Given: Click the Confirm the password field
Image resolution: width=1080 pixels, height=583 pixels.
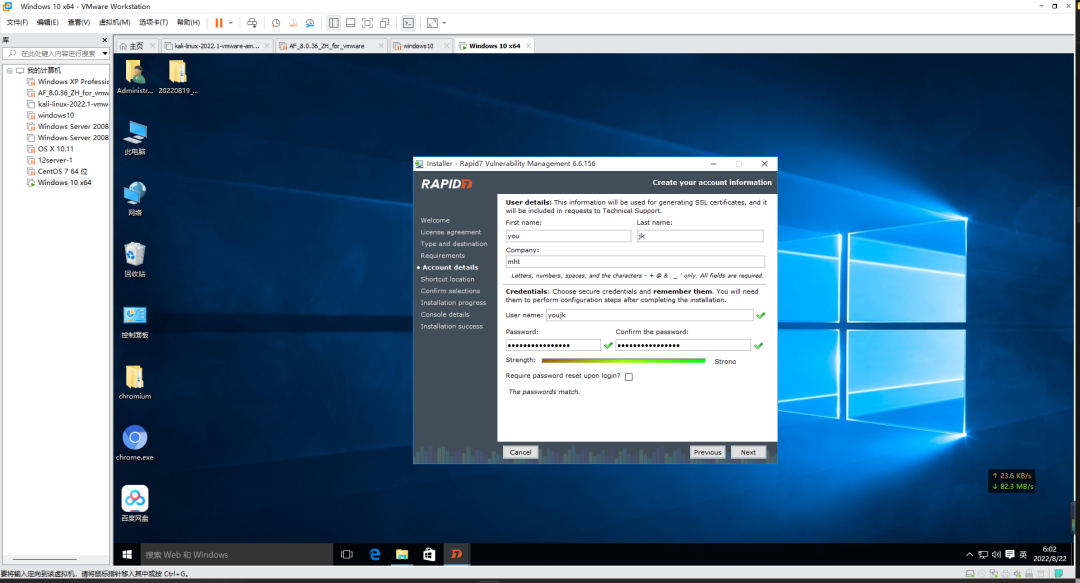Looking at the screenshot, I should pyautogui.click(x=683, y=345).
